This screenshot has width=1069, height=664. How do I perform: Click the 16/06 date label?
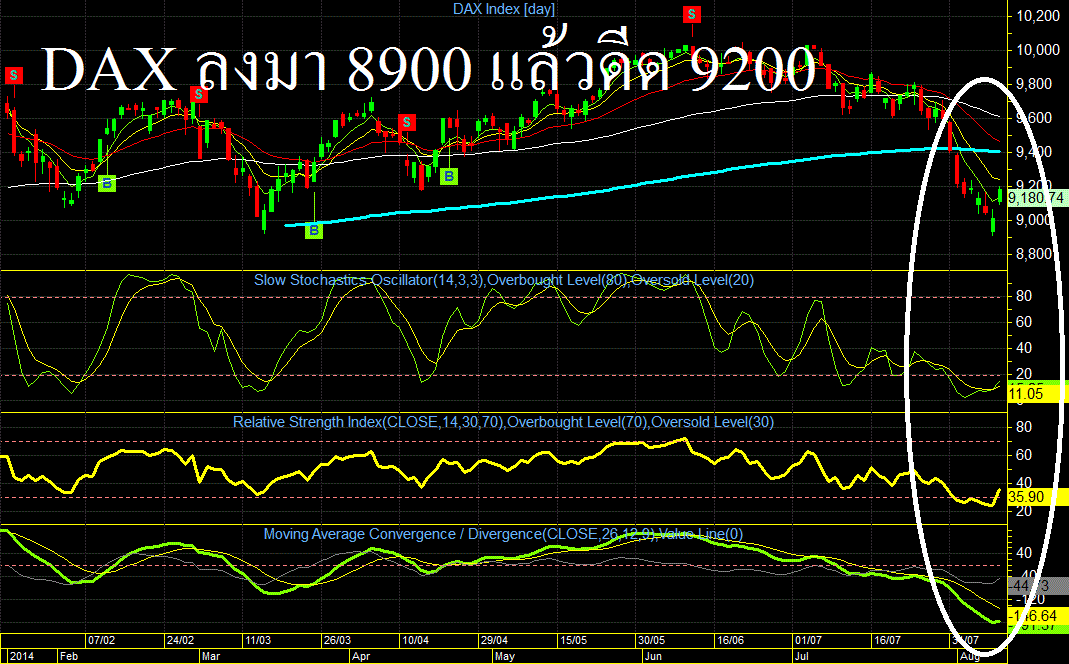click(730, 640)
